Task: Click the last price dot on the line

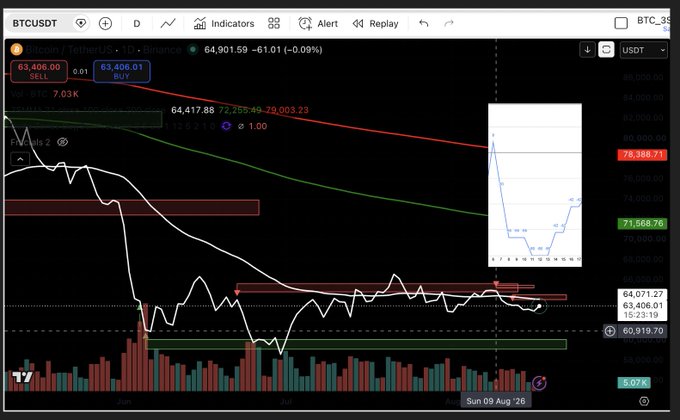Action: coord(539,306)
